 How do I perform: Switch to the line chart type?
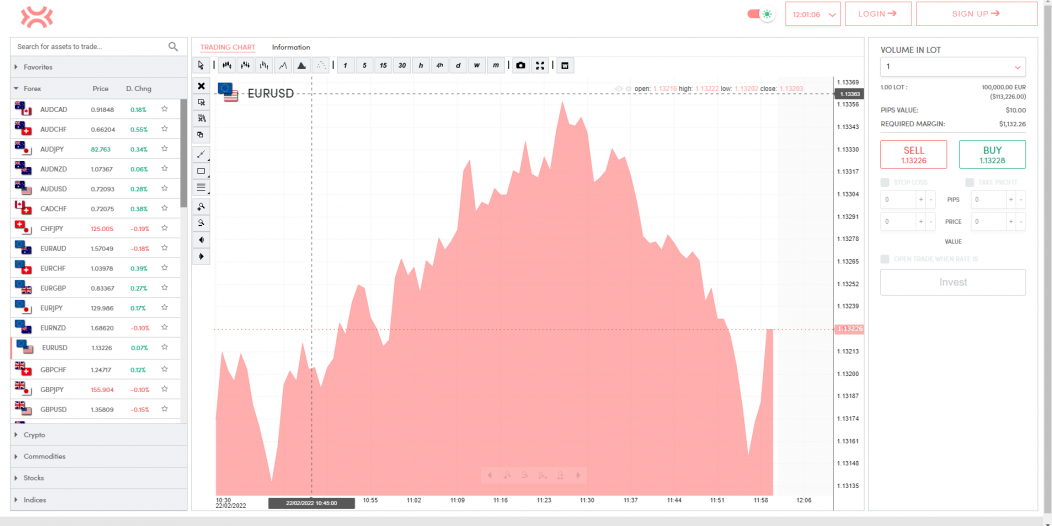(x=283, y=66)
